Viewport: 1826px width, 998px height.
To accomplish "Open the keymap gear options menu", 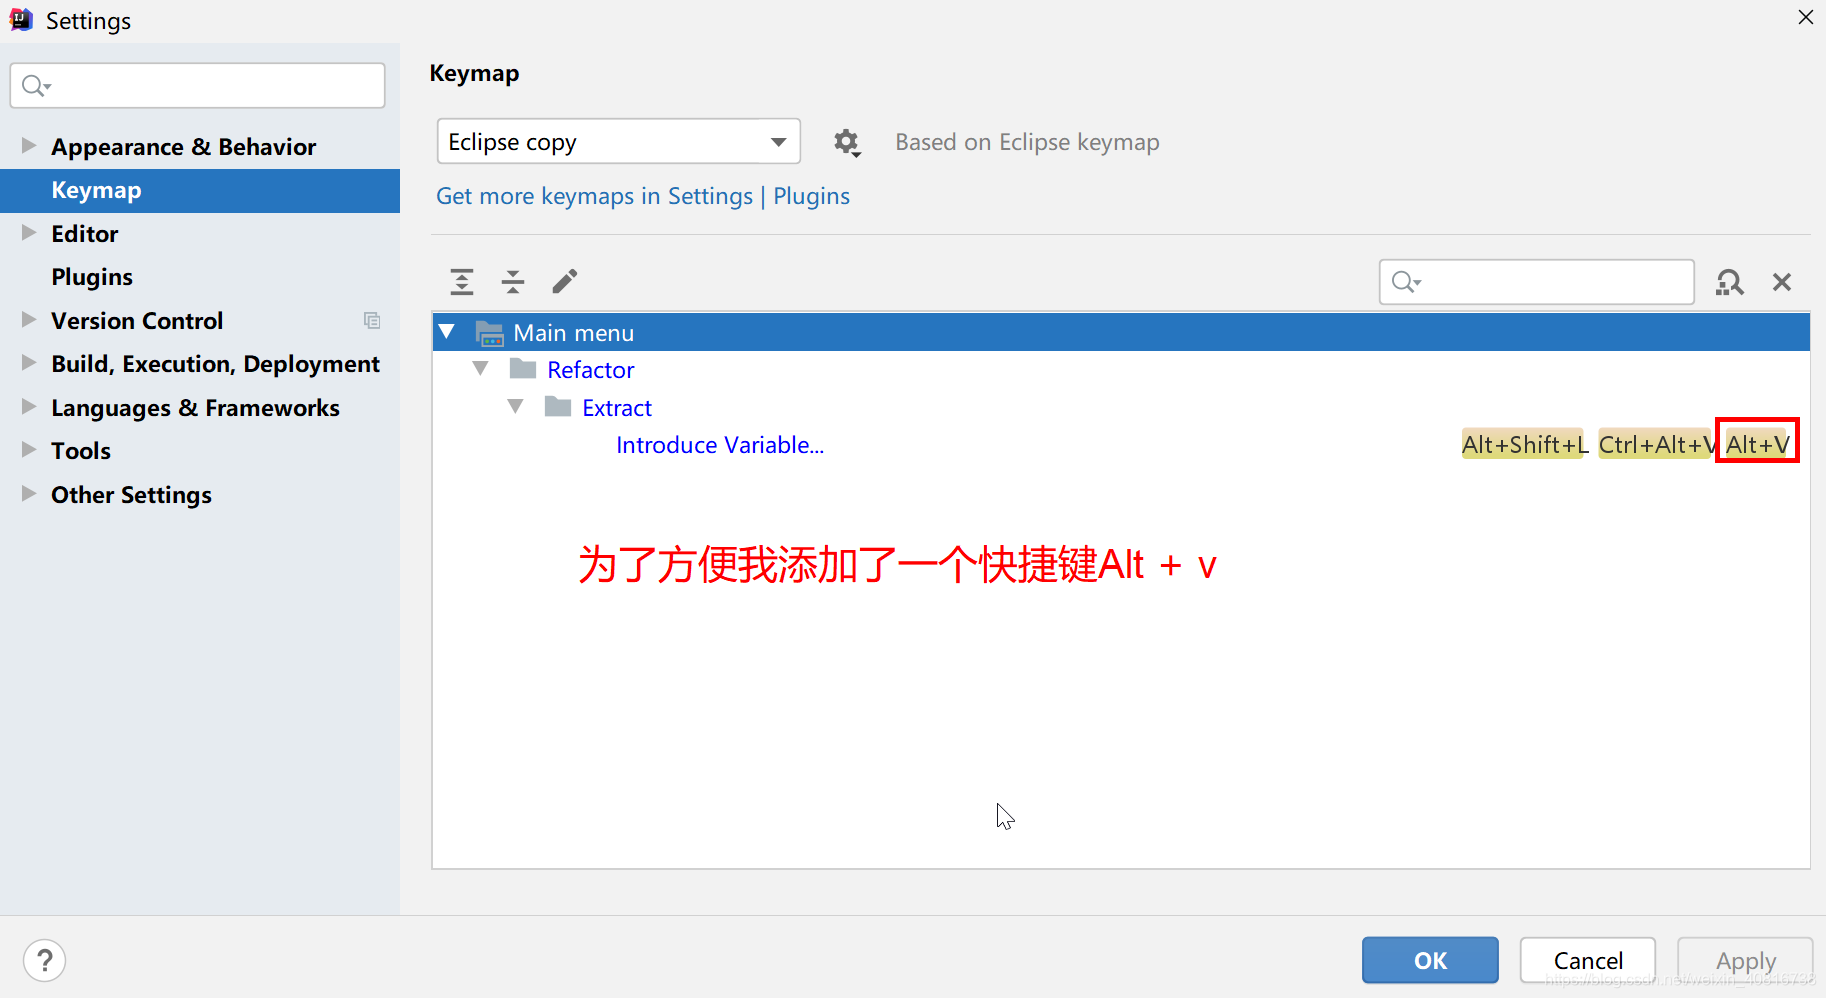I will pyautogui.click(x=847, y=142).
